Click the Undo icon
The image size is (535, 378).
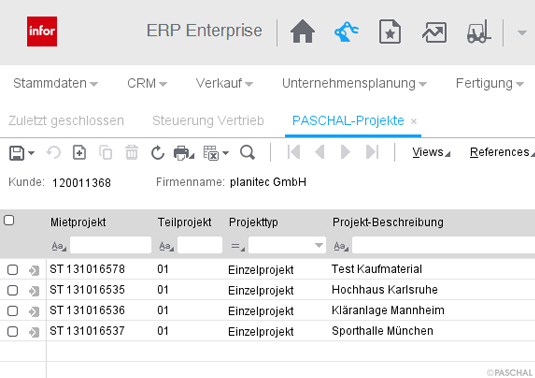(54, 152)
